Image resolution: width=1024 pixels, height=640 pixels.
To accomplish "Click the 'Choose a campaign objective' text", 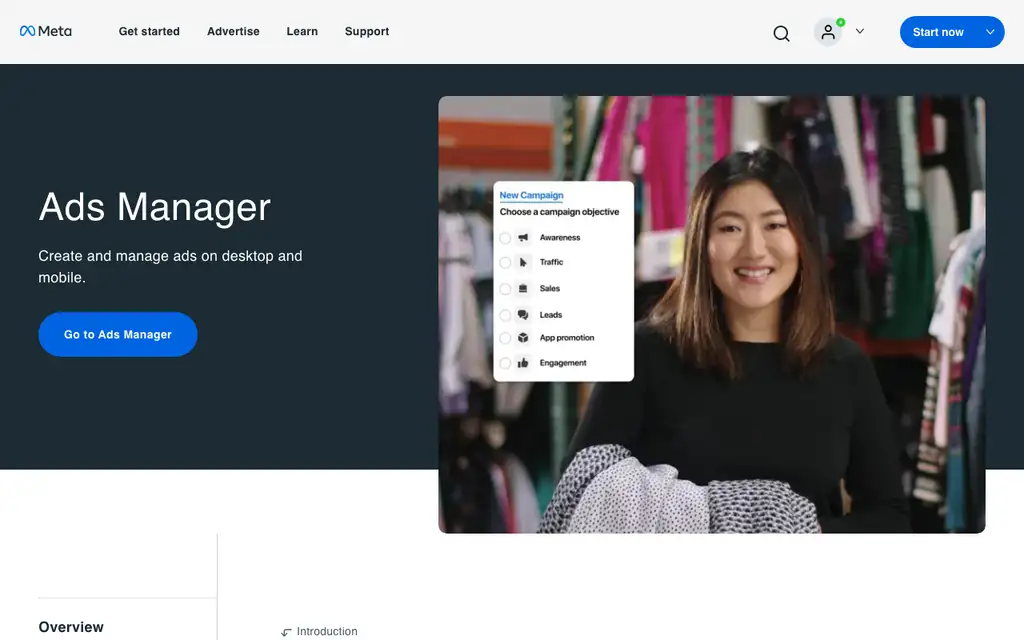I will pos(559,212).
